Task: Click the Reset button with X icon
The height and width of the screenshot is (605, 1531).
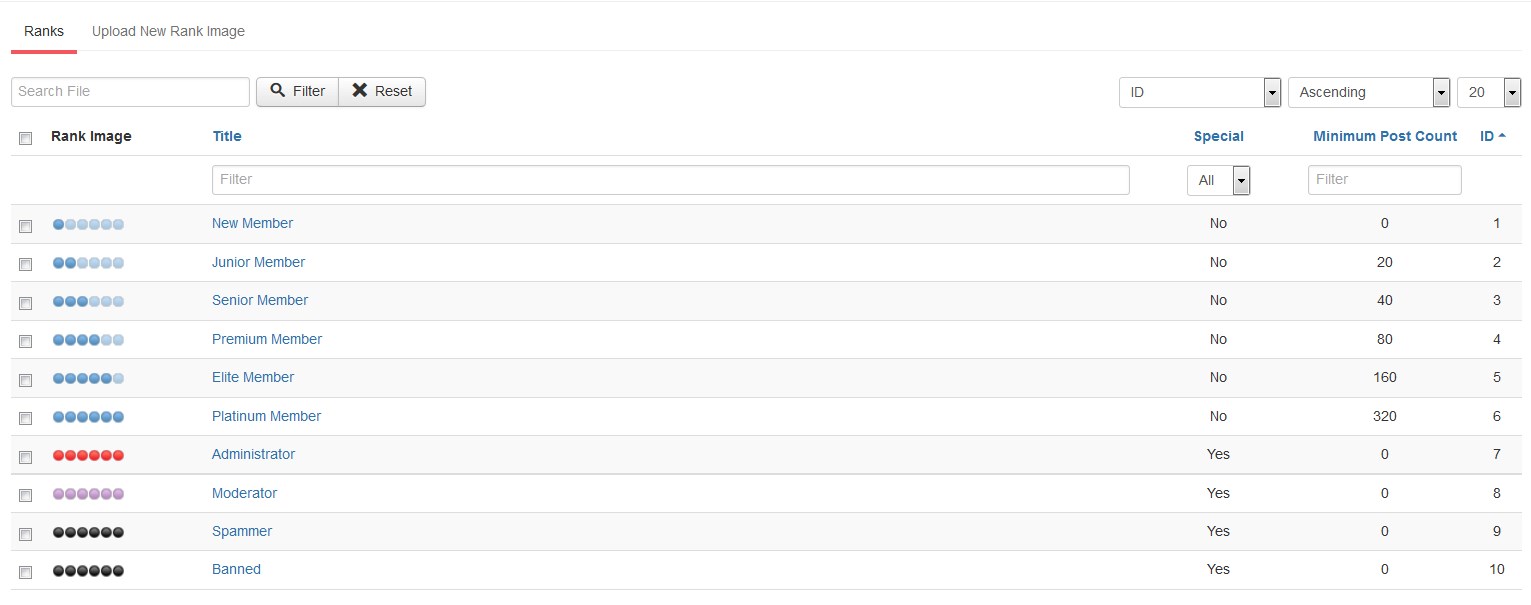Action: pyautogui.click(x=382, y=91)
